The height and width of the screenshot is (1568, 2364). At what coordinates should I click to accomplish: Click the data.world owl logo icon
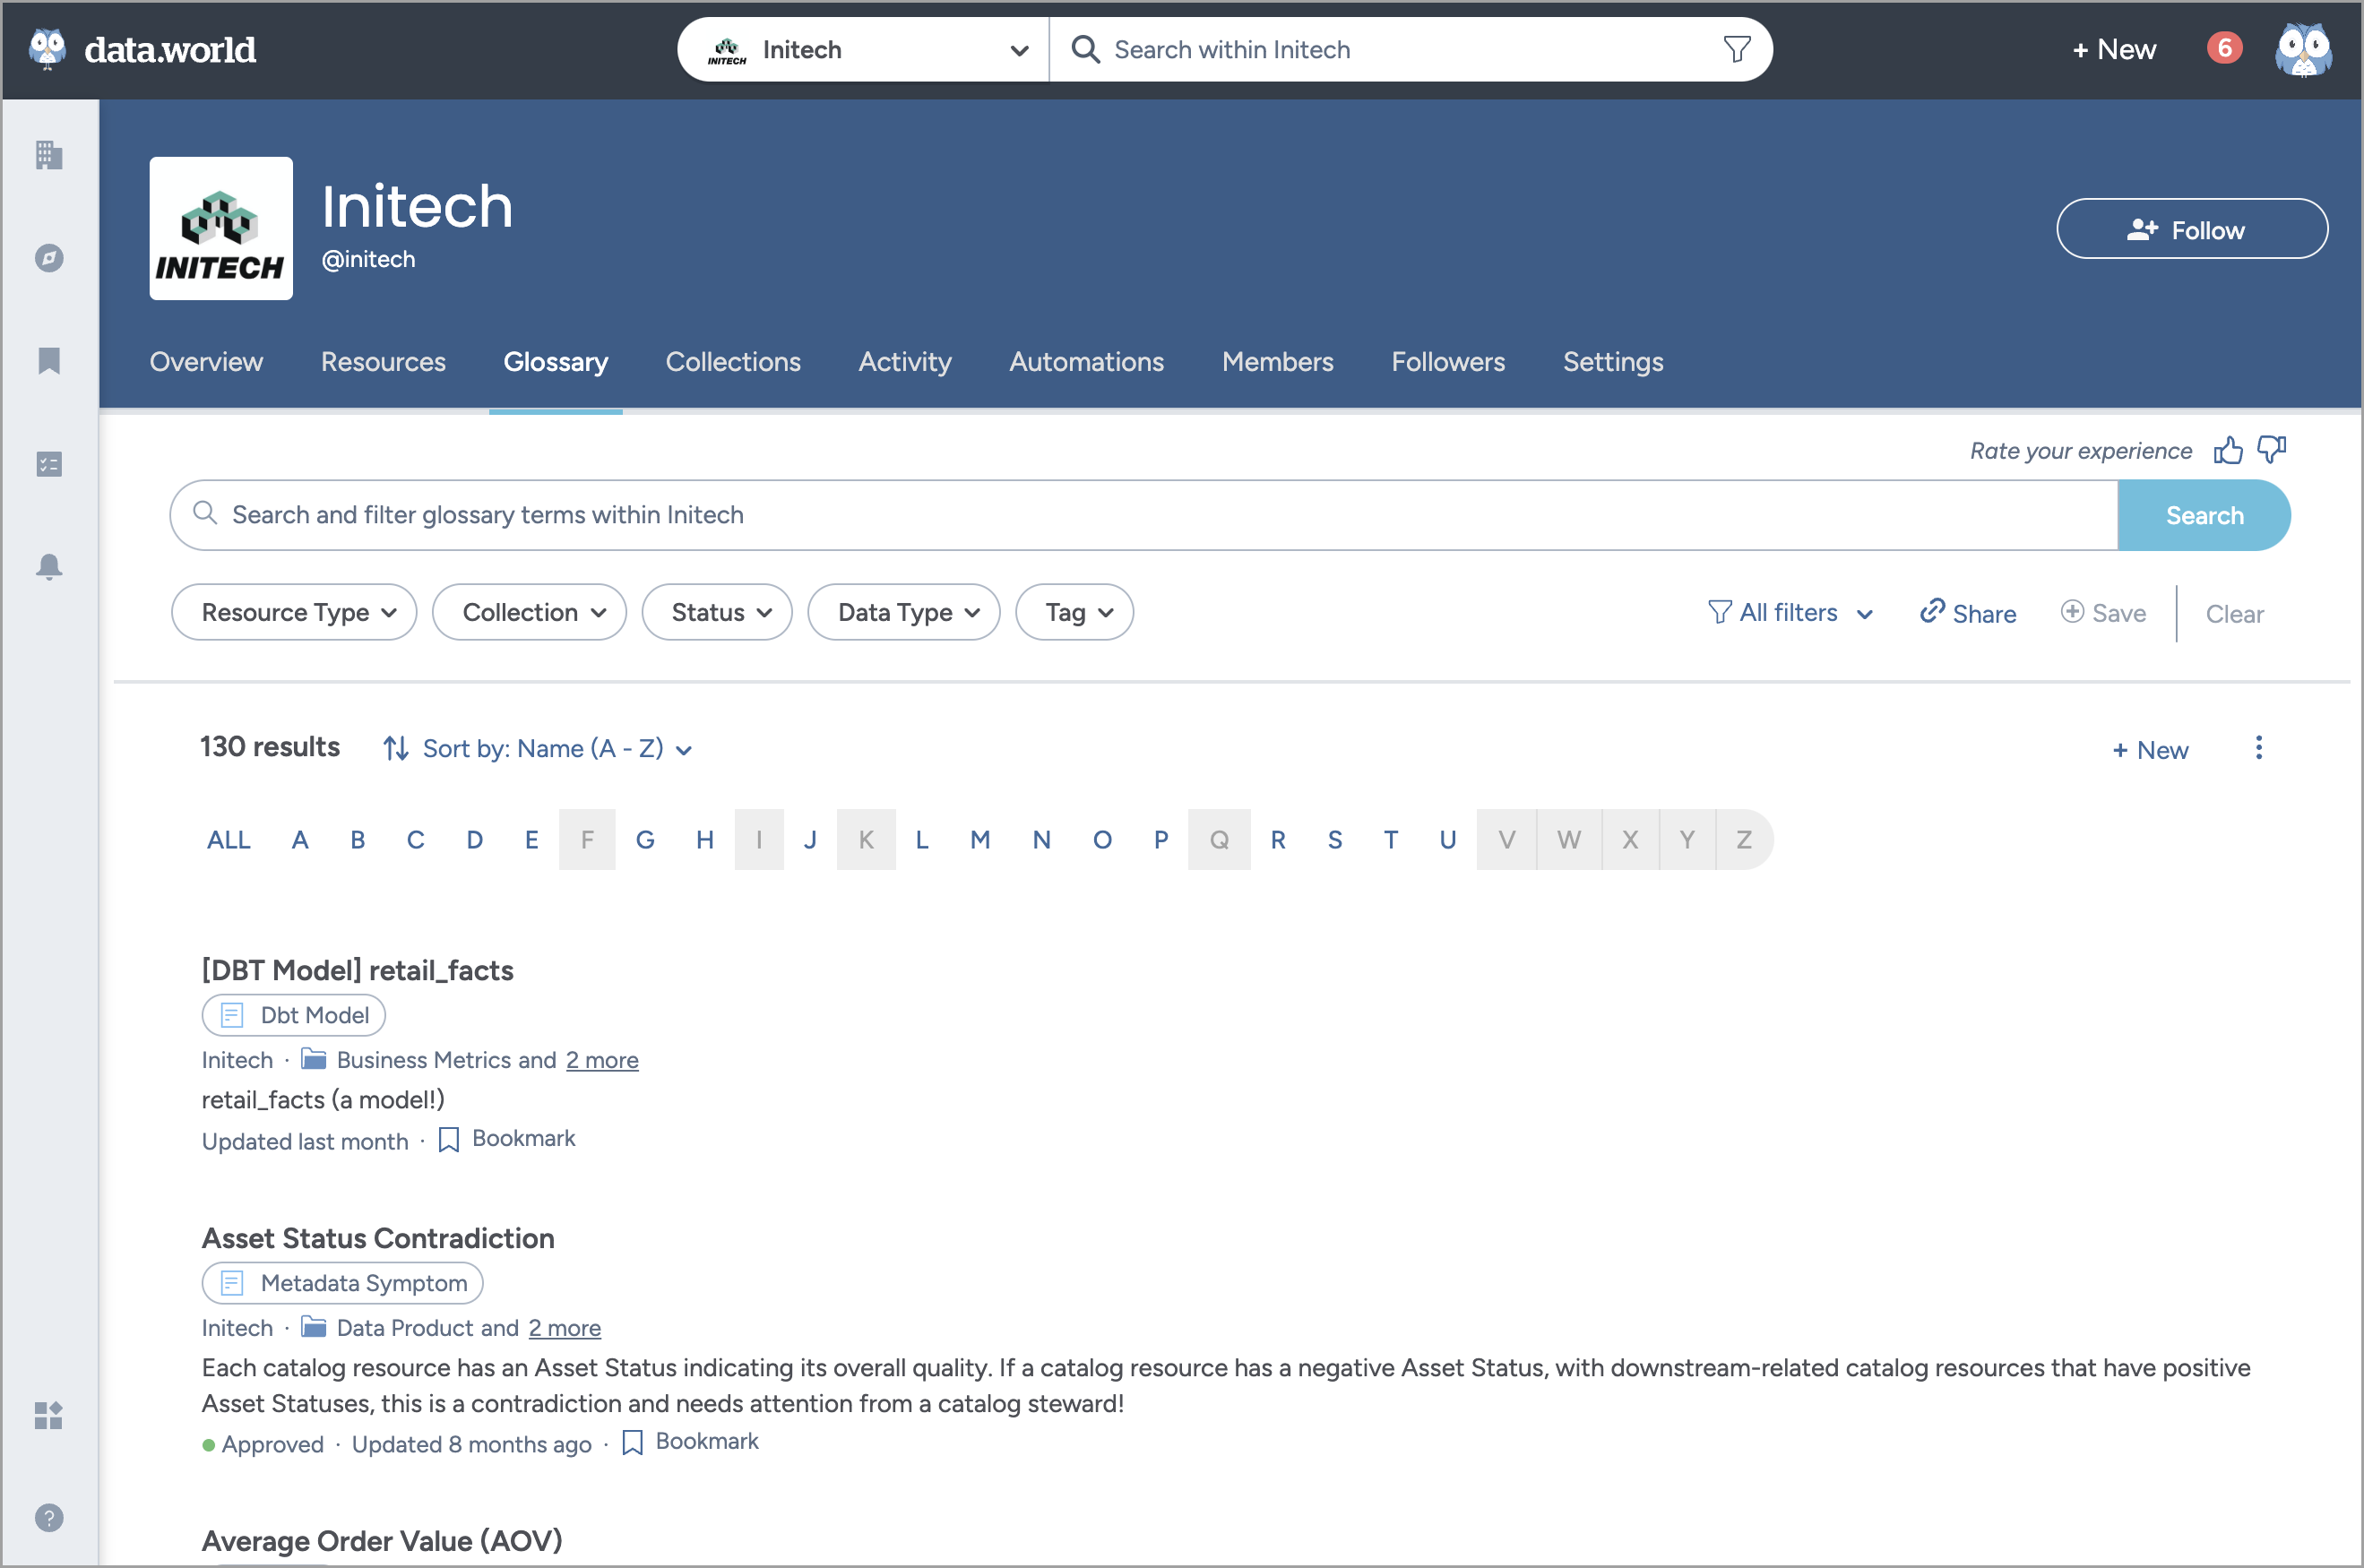(x=47, y=49)
